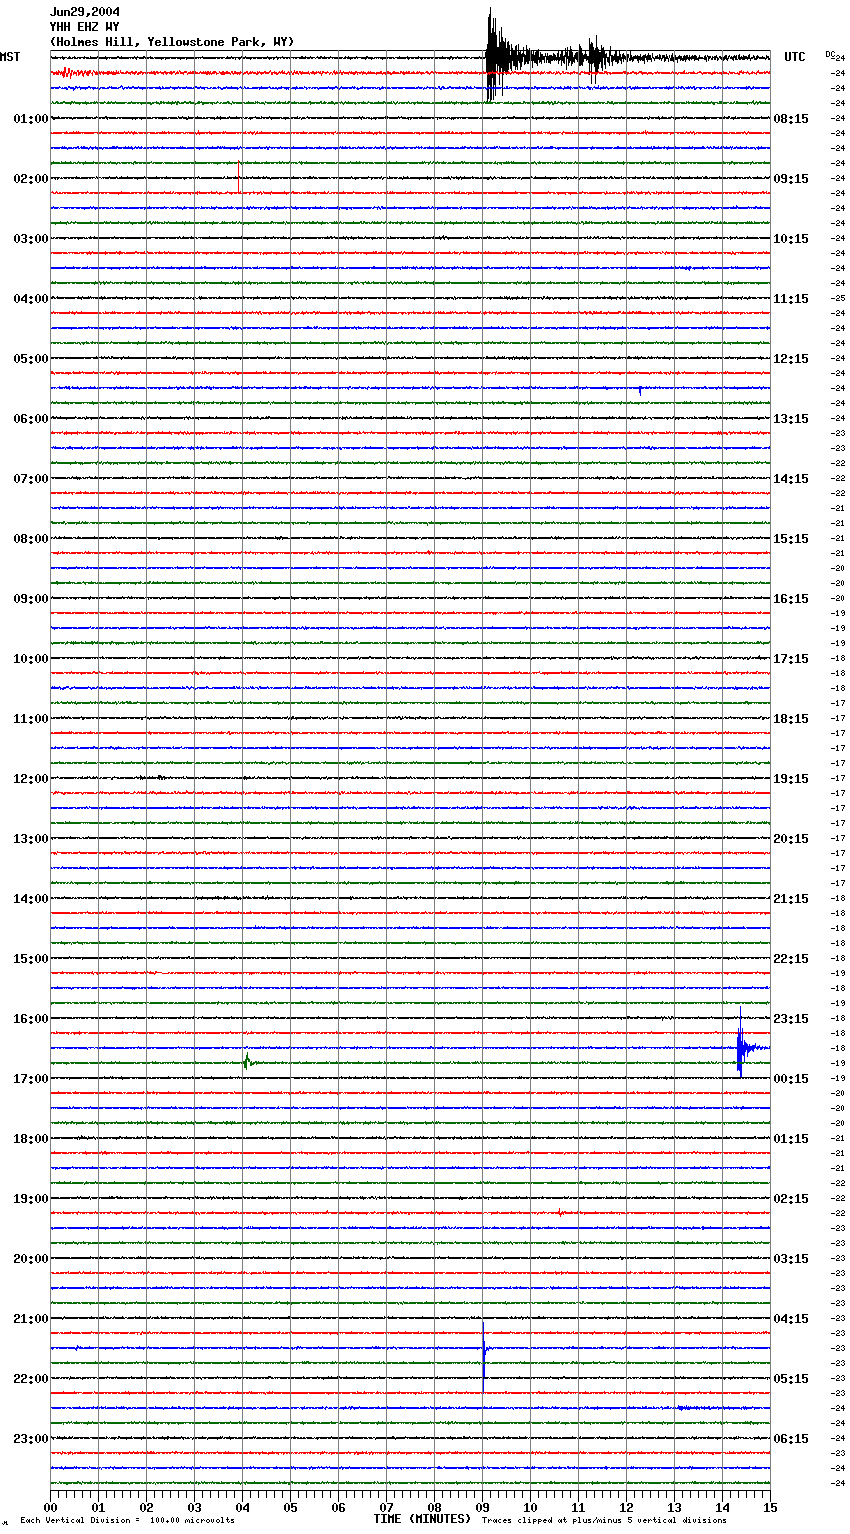Click the UTC column header label
Screen dimensions: 850x1534
click(795, 57)
